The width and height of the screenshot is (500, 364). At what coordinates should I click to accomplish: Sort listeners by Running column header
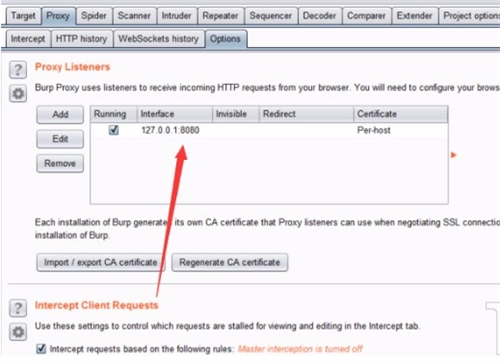coord(113,114)
